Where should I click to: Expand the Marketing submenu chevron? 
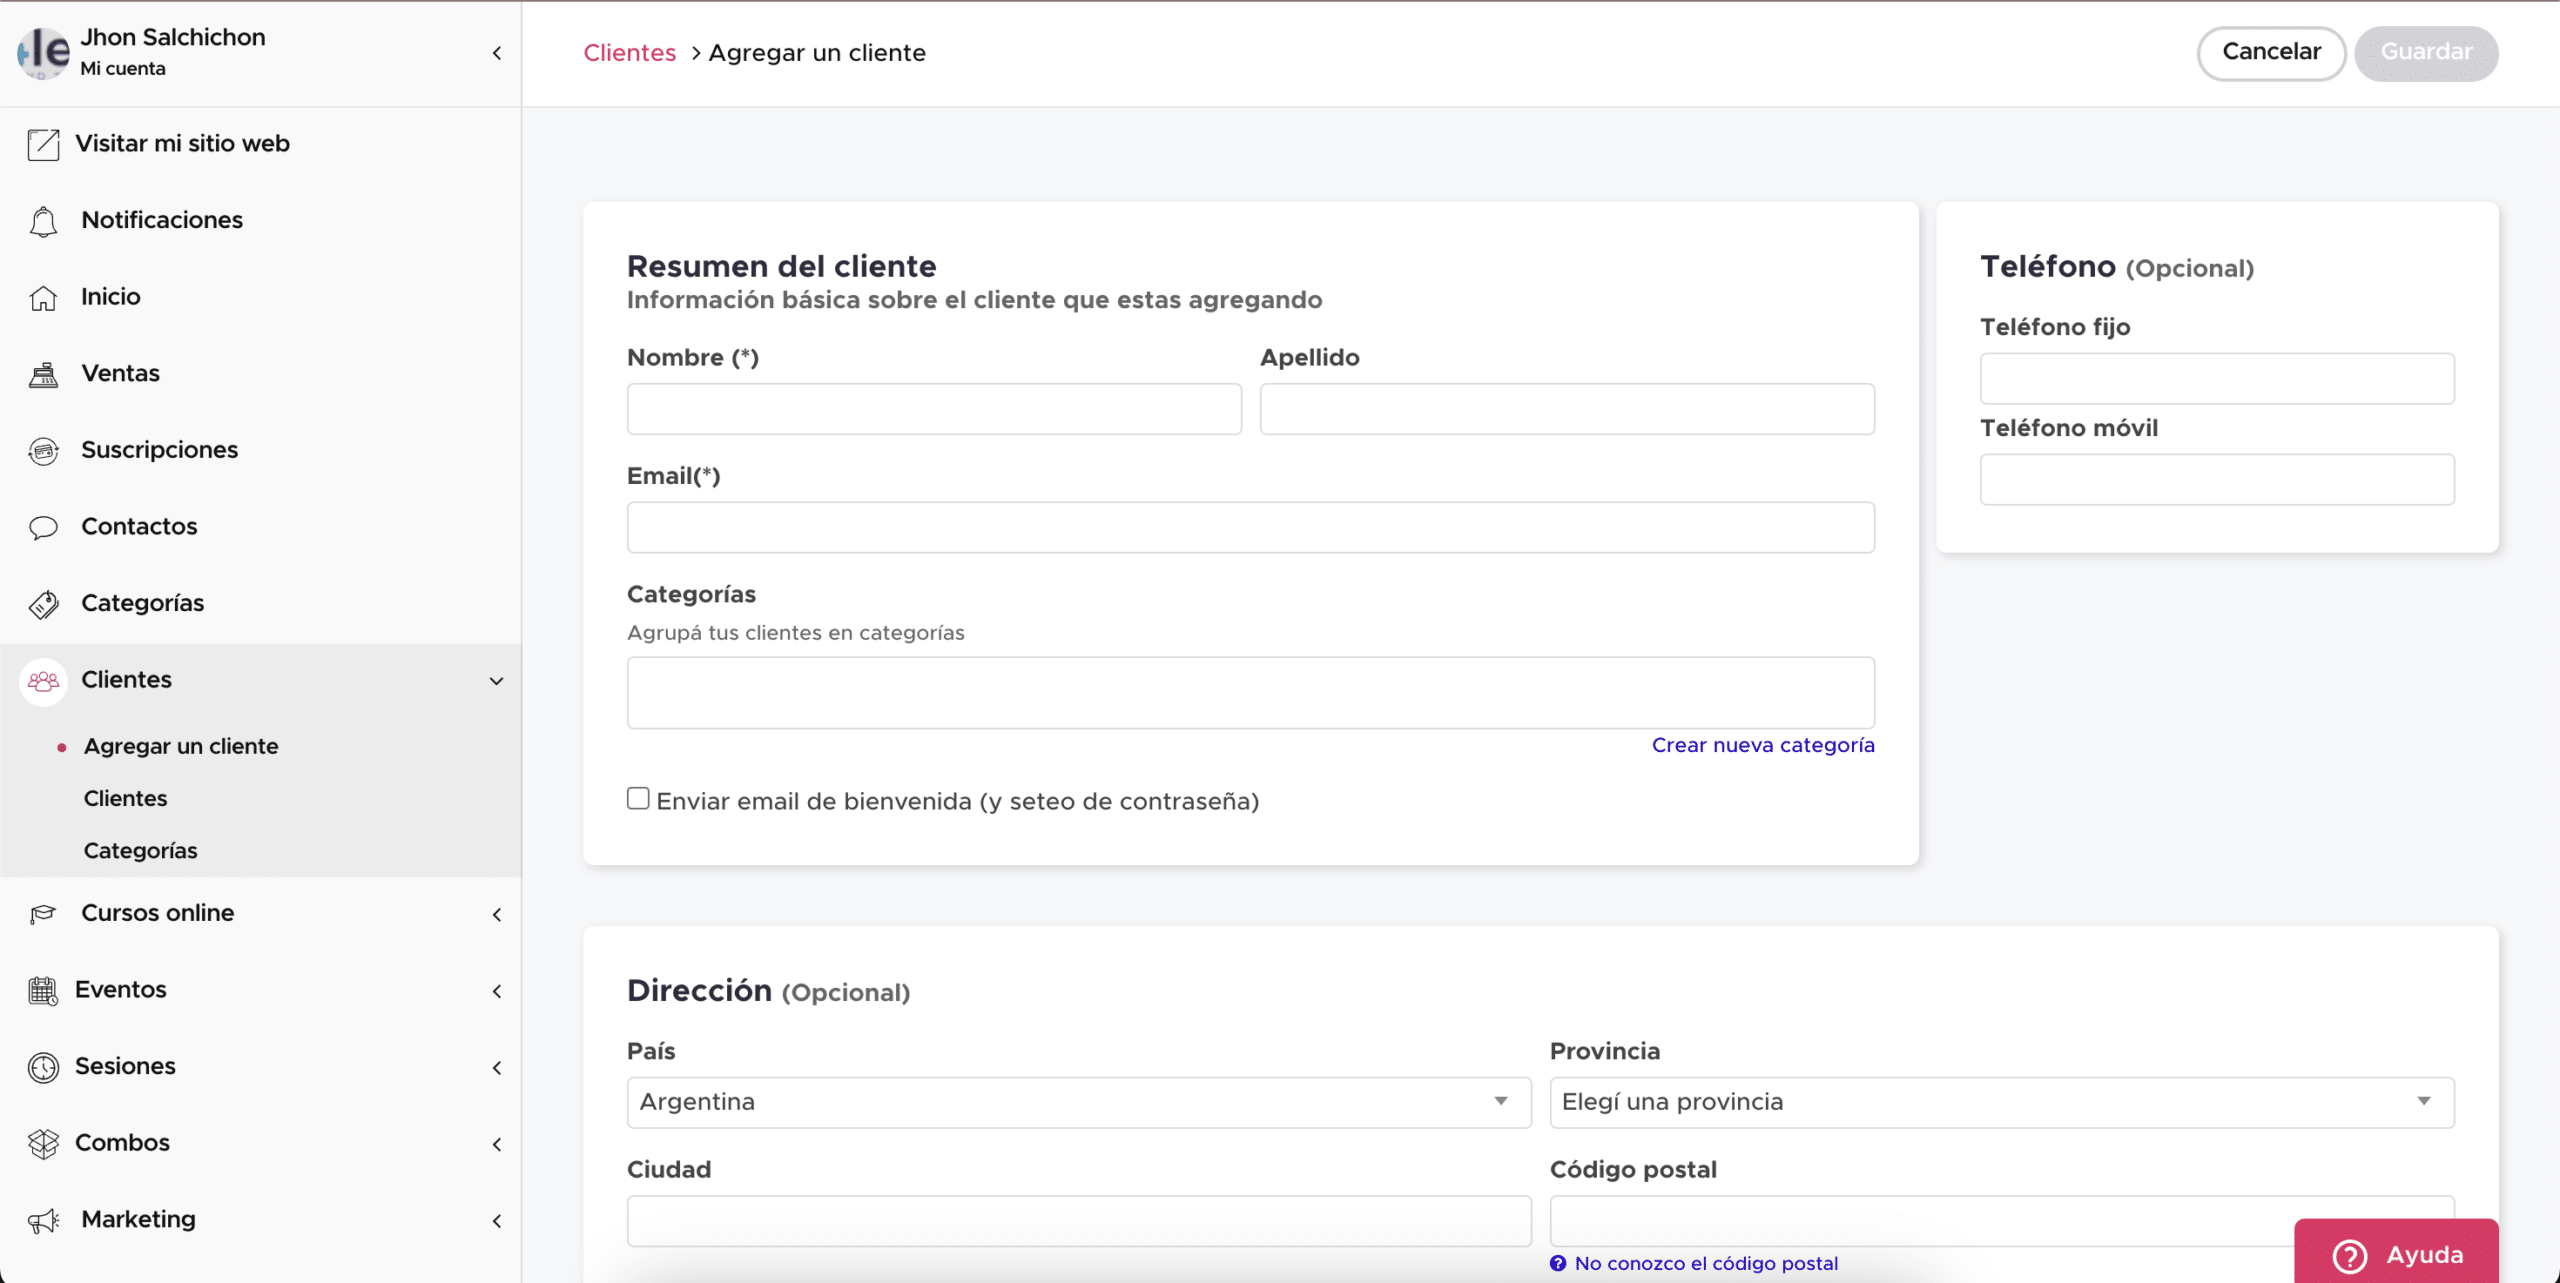coord(497,1221)
